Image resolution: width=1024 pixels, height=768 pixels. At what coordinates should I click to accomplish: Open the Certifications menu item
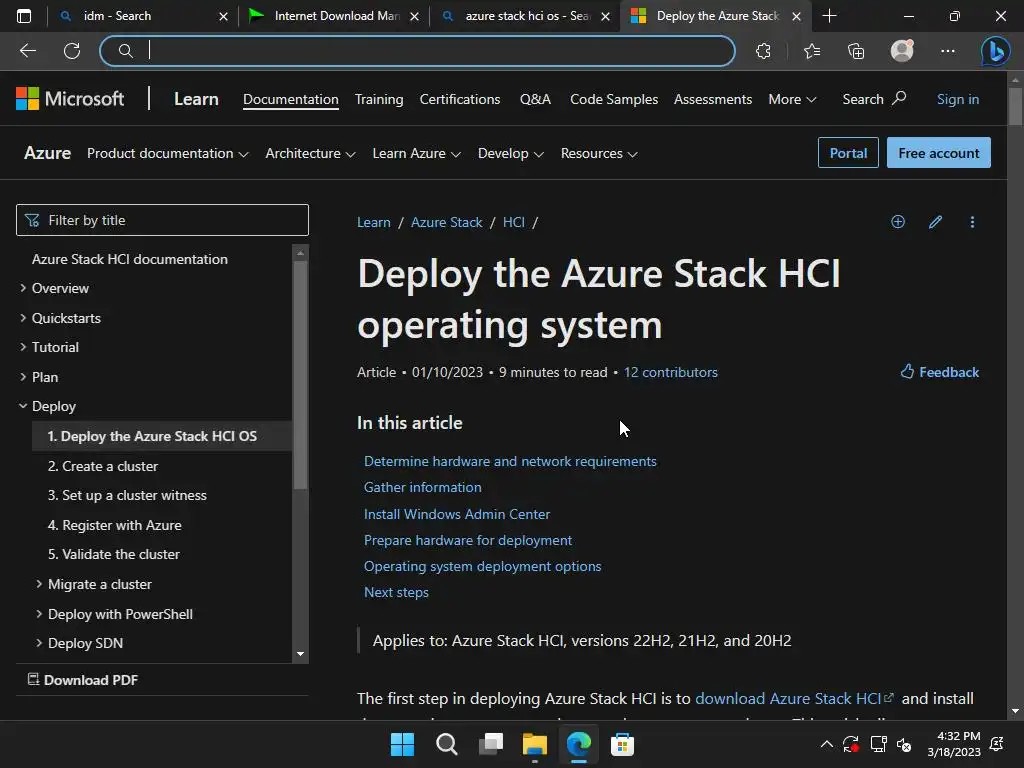[x=460, y=99]
